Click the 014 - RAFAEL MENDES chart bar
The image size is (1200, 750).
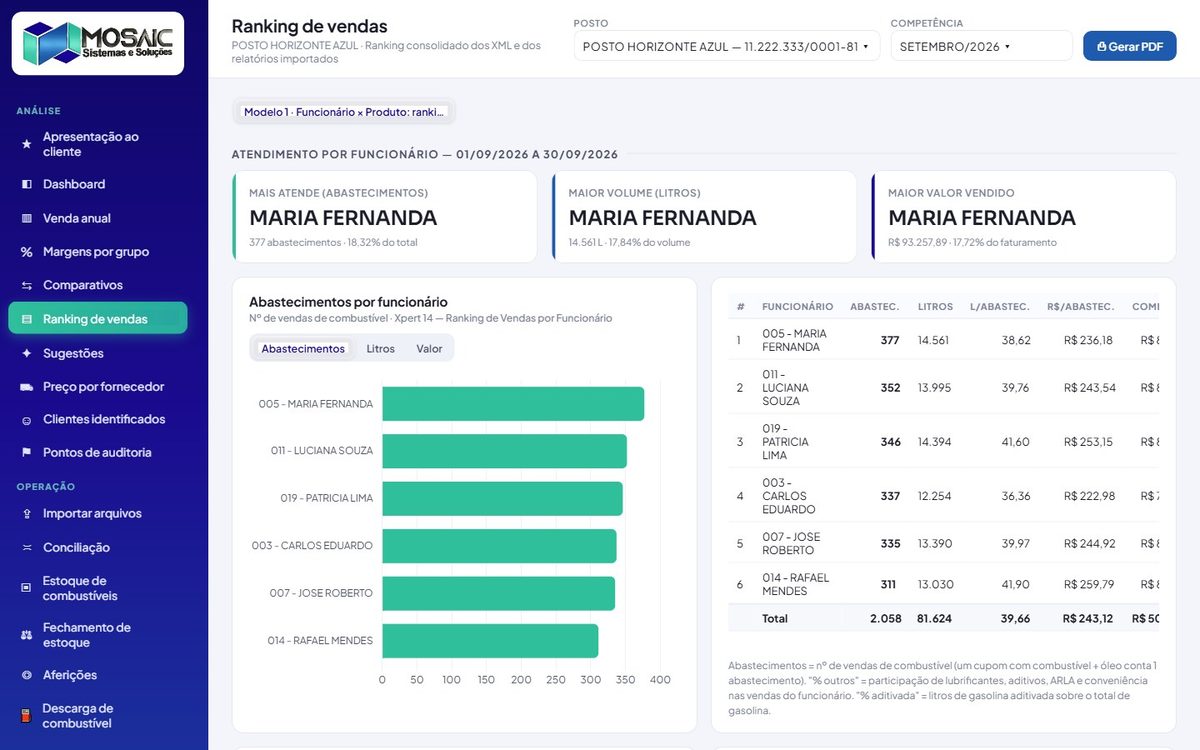click(x=491, y=641)
